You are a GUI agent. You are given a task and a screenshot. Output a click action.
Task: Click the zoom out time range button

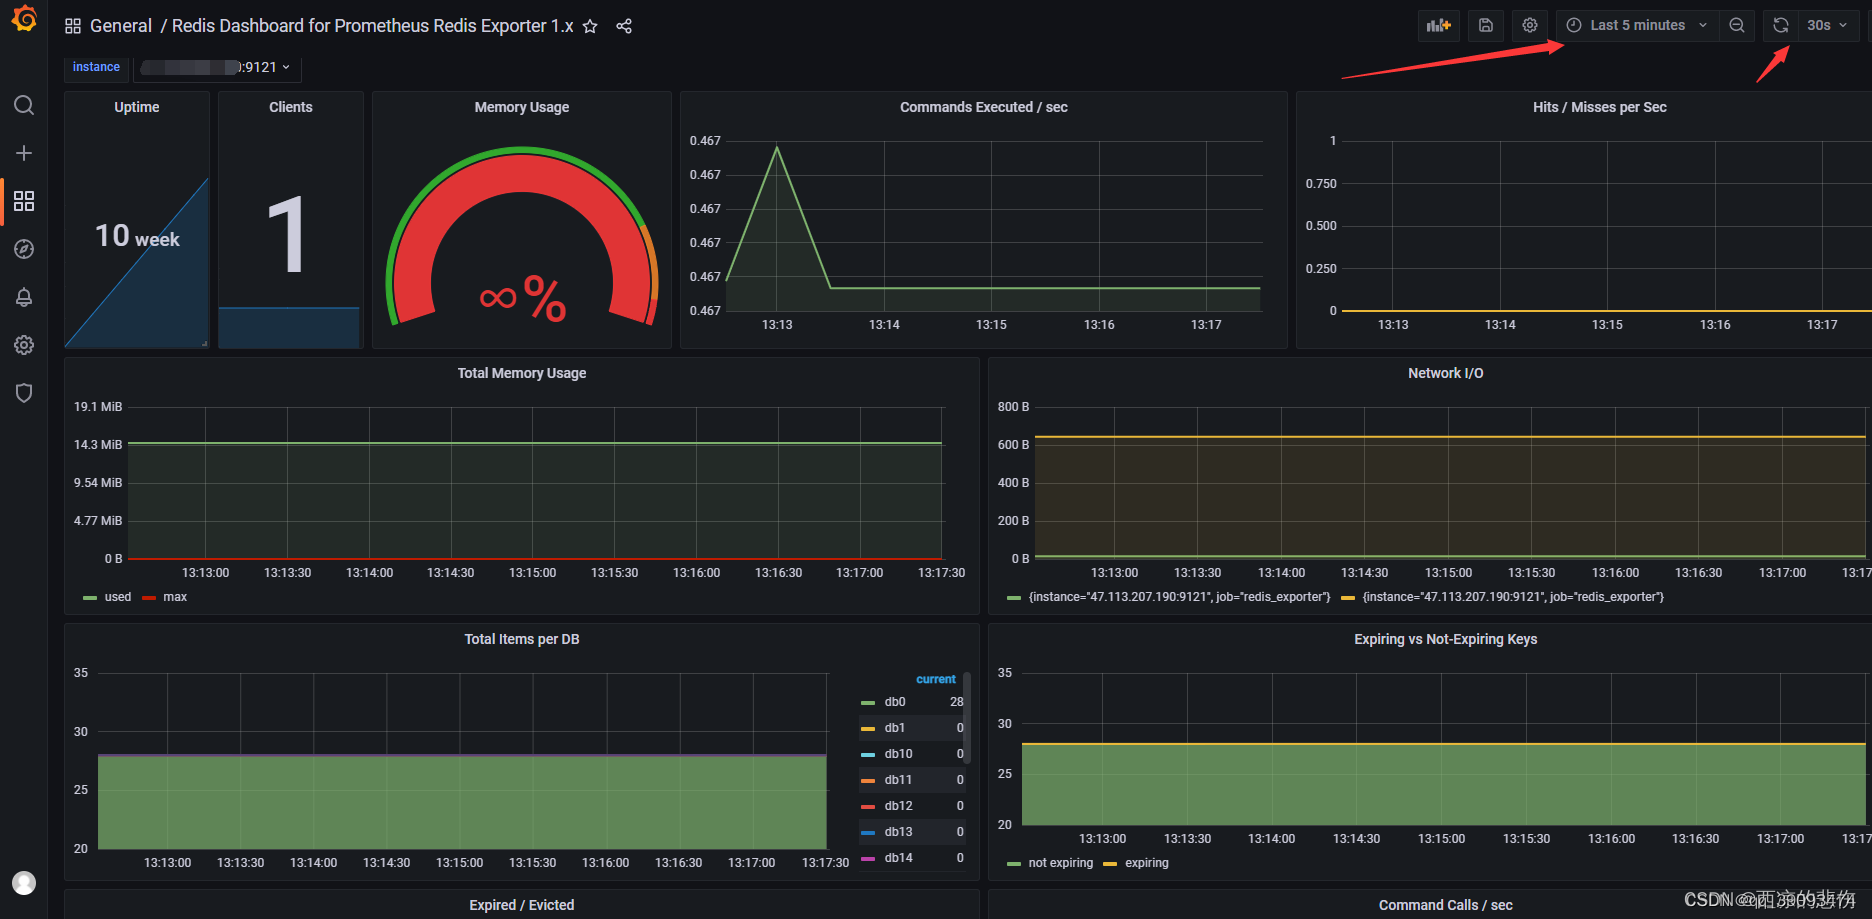pyautogui.click(x=1737, y=25)
